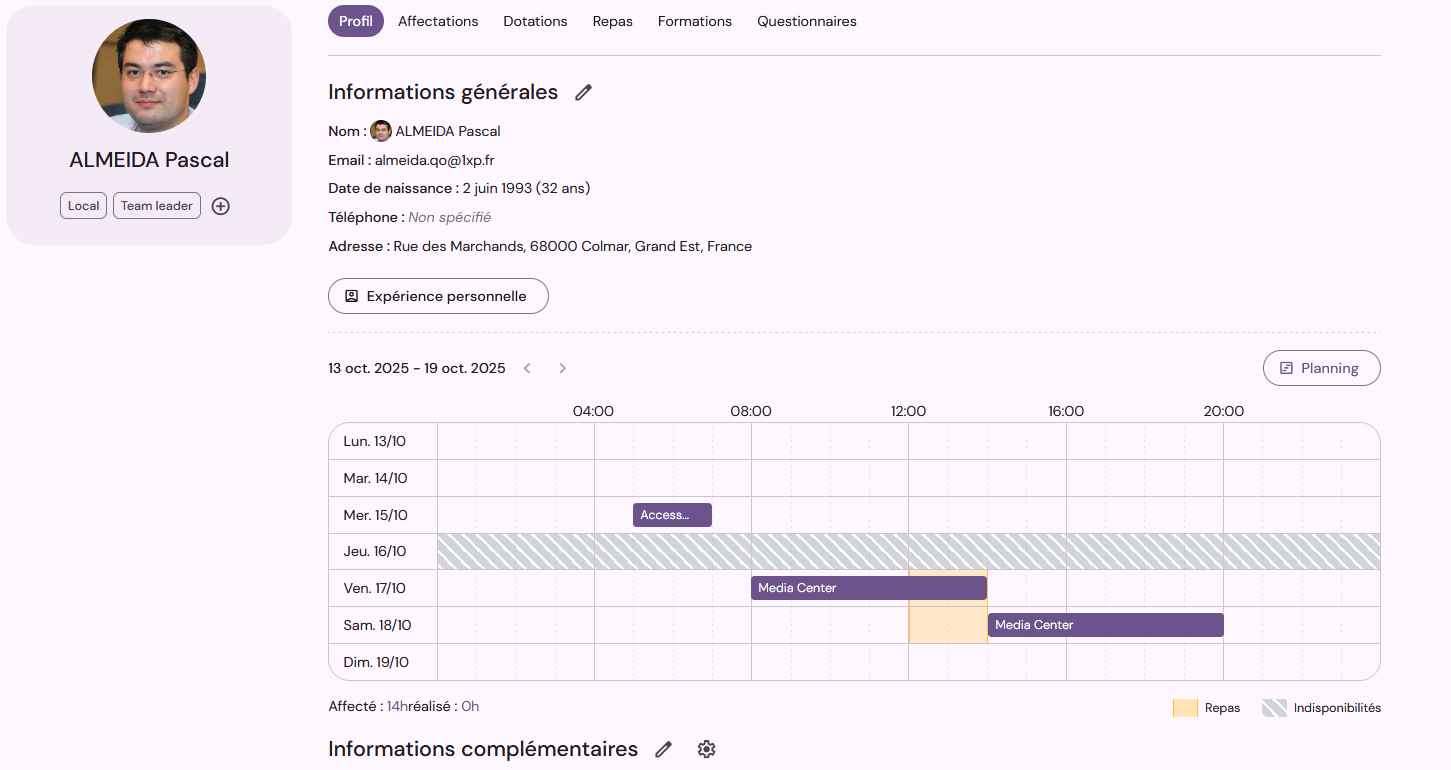Click the 08:00 time header
This screenshot has width=1451, height=770.
click(x=751, y=411)
